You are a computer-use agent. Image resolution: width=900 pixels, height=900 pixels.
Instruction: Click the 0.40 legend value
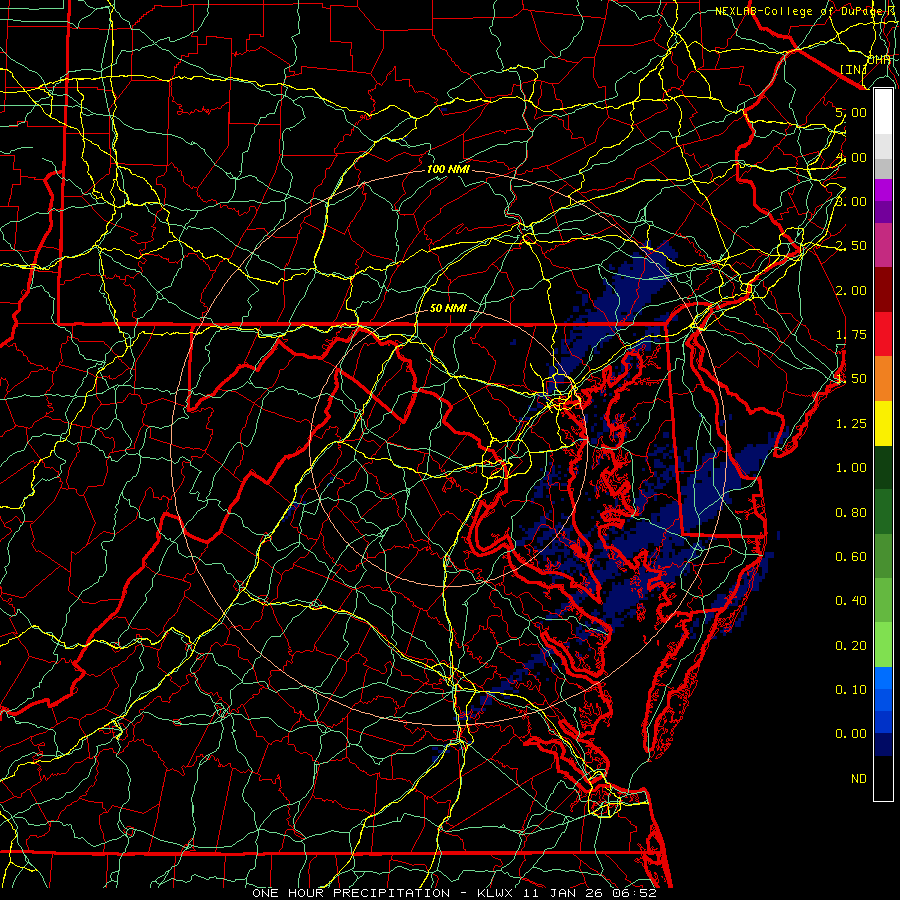(x=851, y=601)
